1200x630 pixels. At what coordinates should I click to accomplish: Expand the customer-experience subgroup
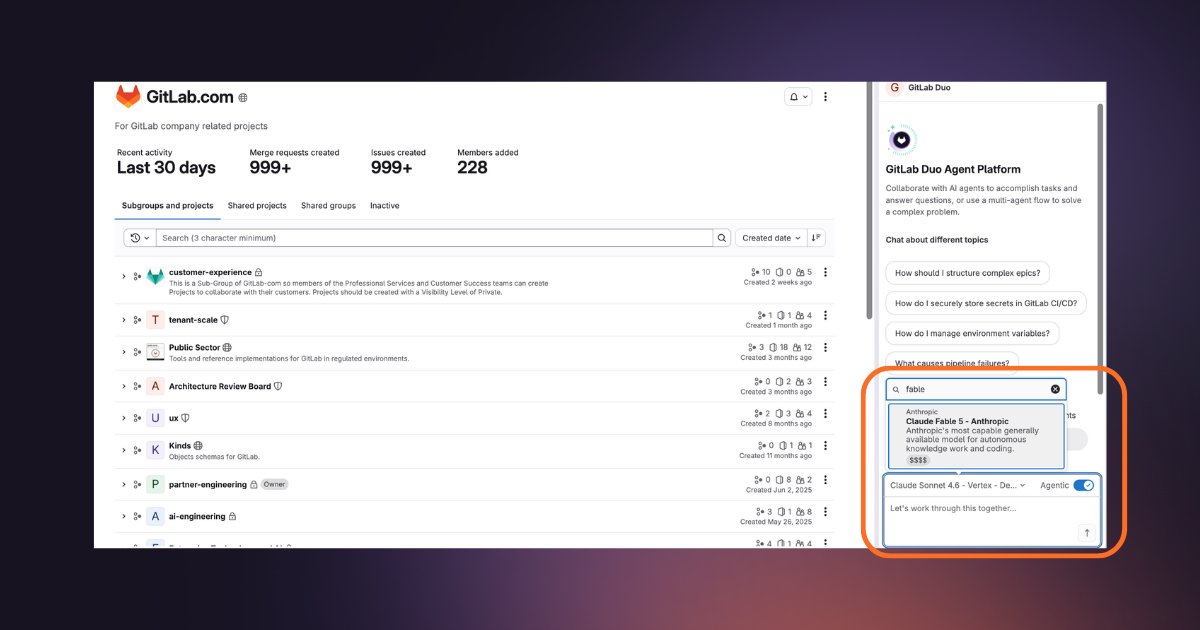point(124,276)
